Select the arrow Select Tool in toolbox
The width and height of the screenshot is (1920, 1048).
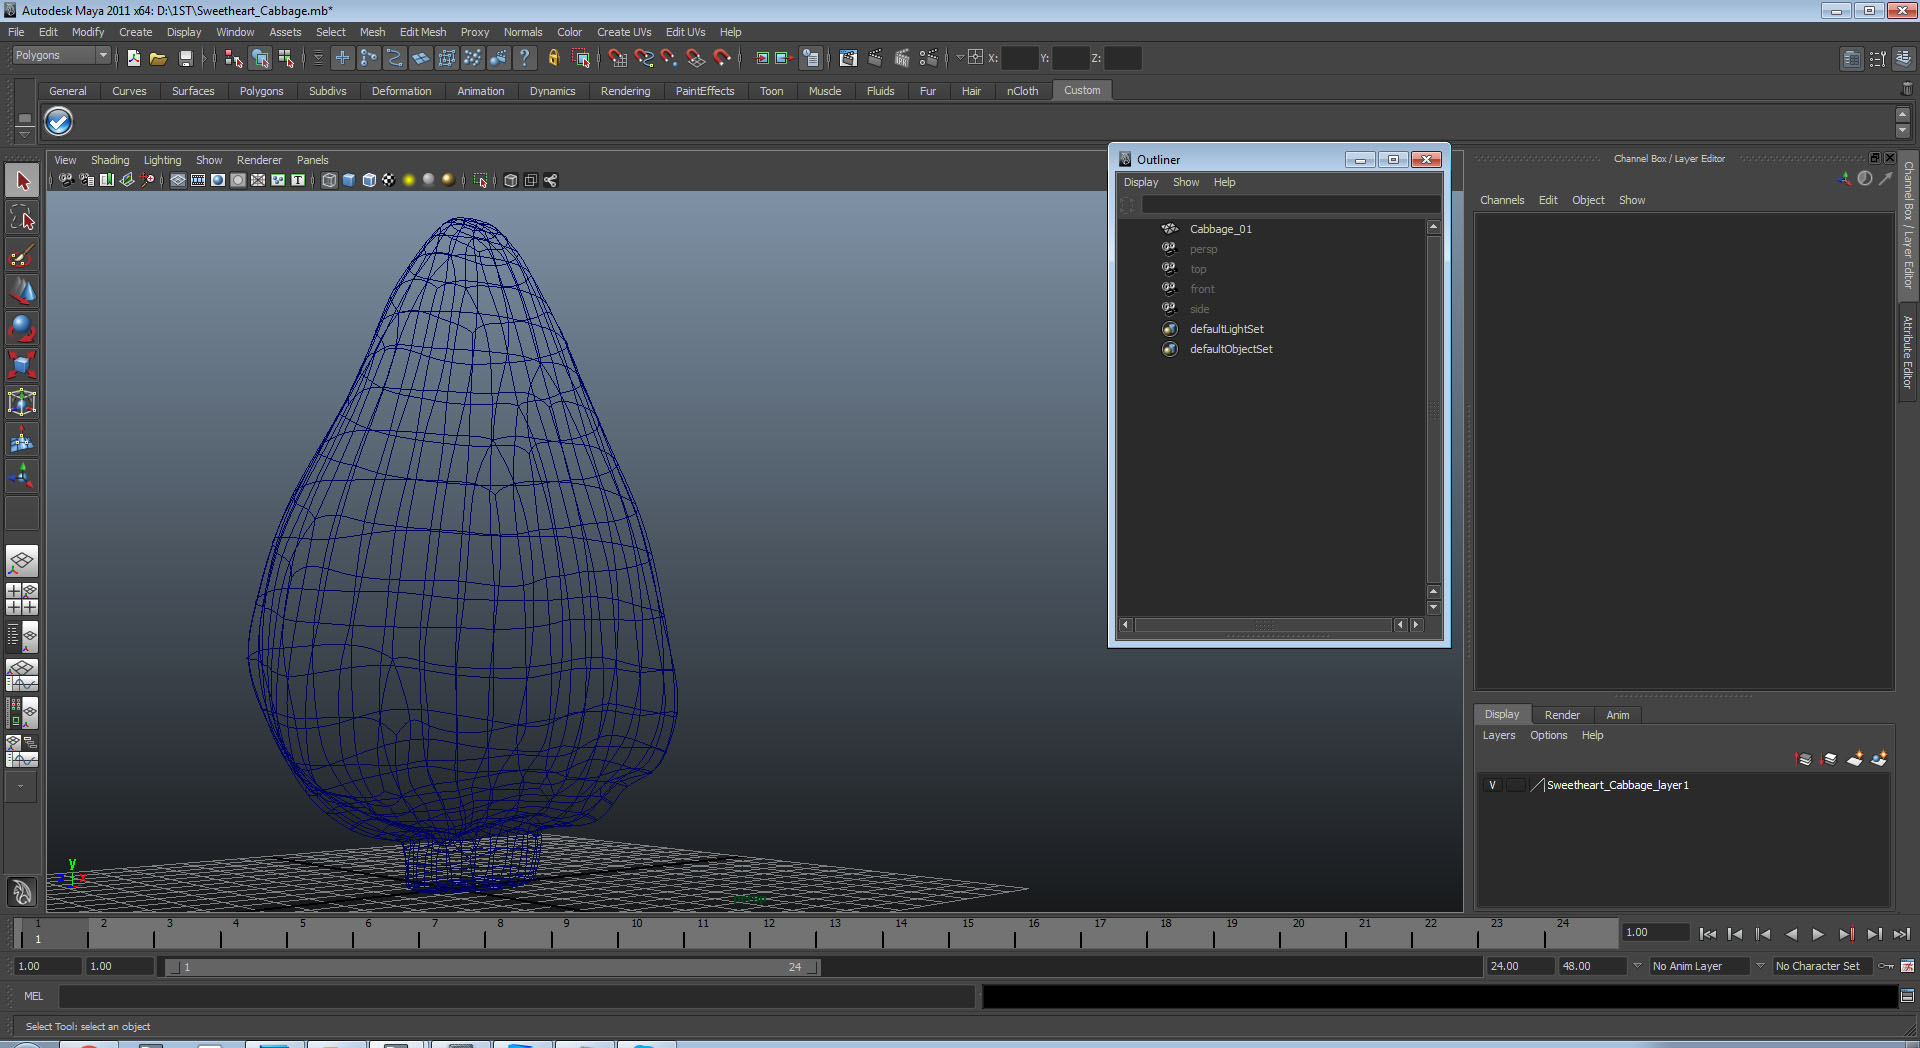[x=22, y=181]
